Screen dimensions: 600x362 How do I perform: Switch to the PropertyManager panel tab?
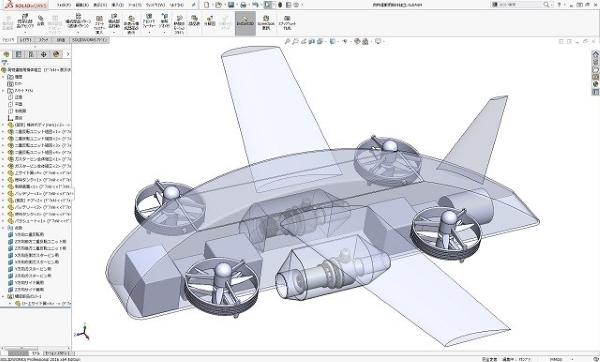tap(18, 54)
